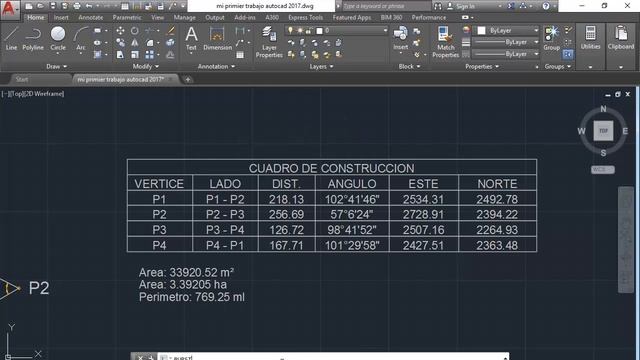Click the Scale tool icon
640x360 pixels.
point(135,54)
